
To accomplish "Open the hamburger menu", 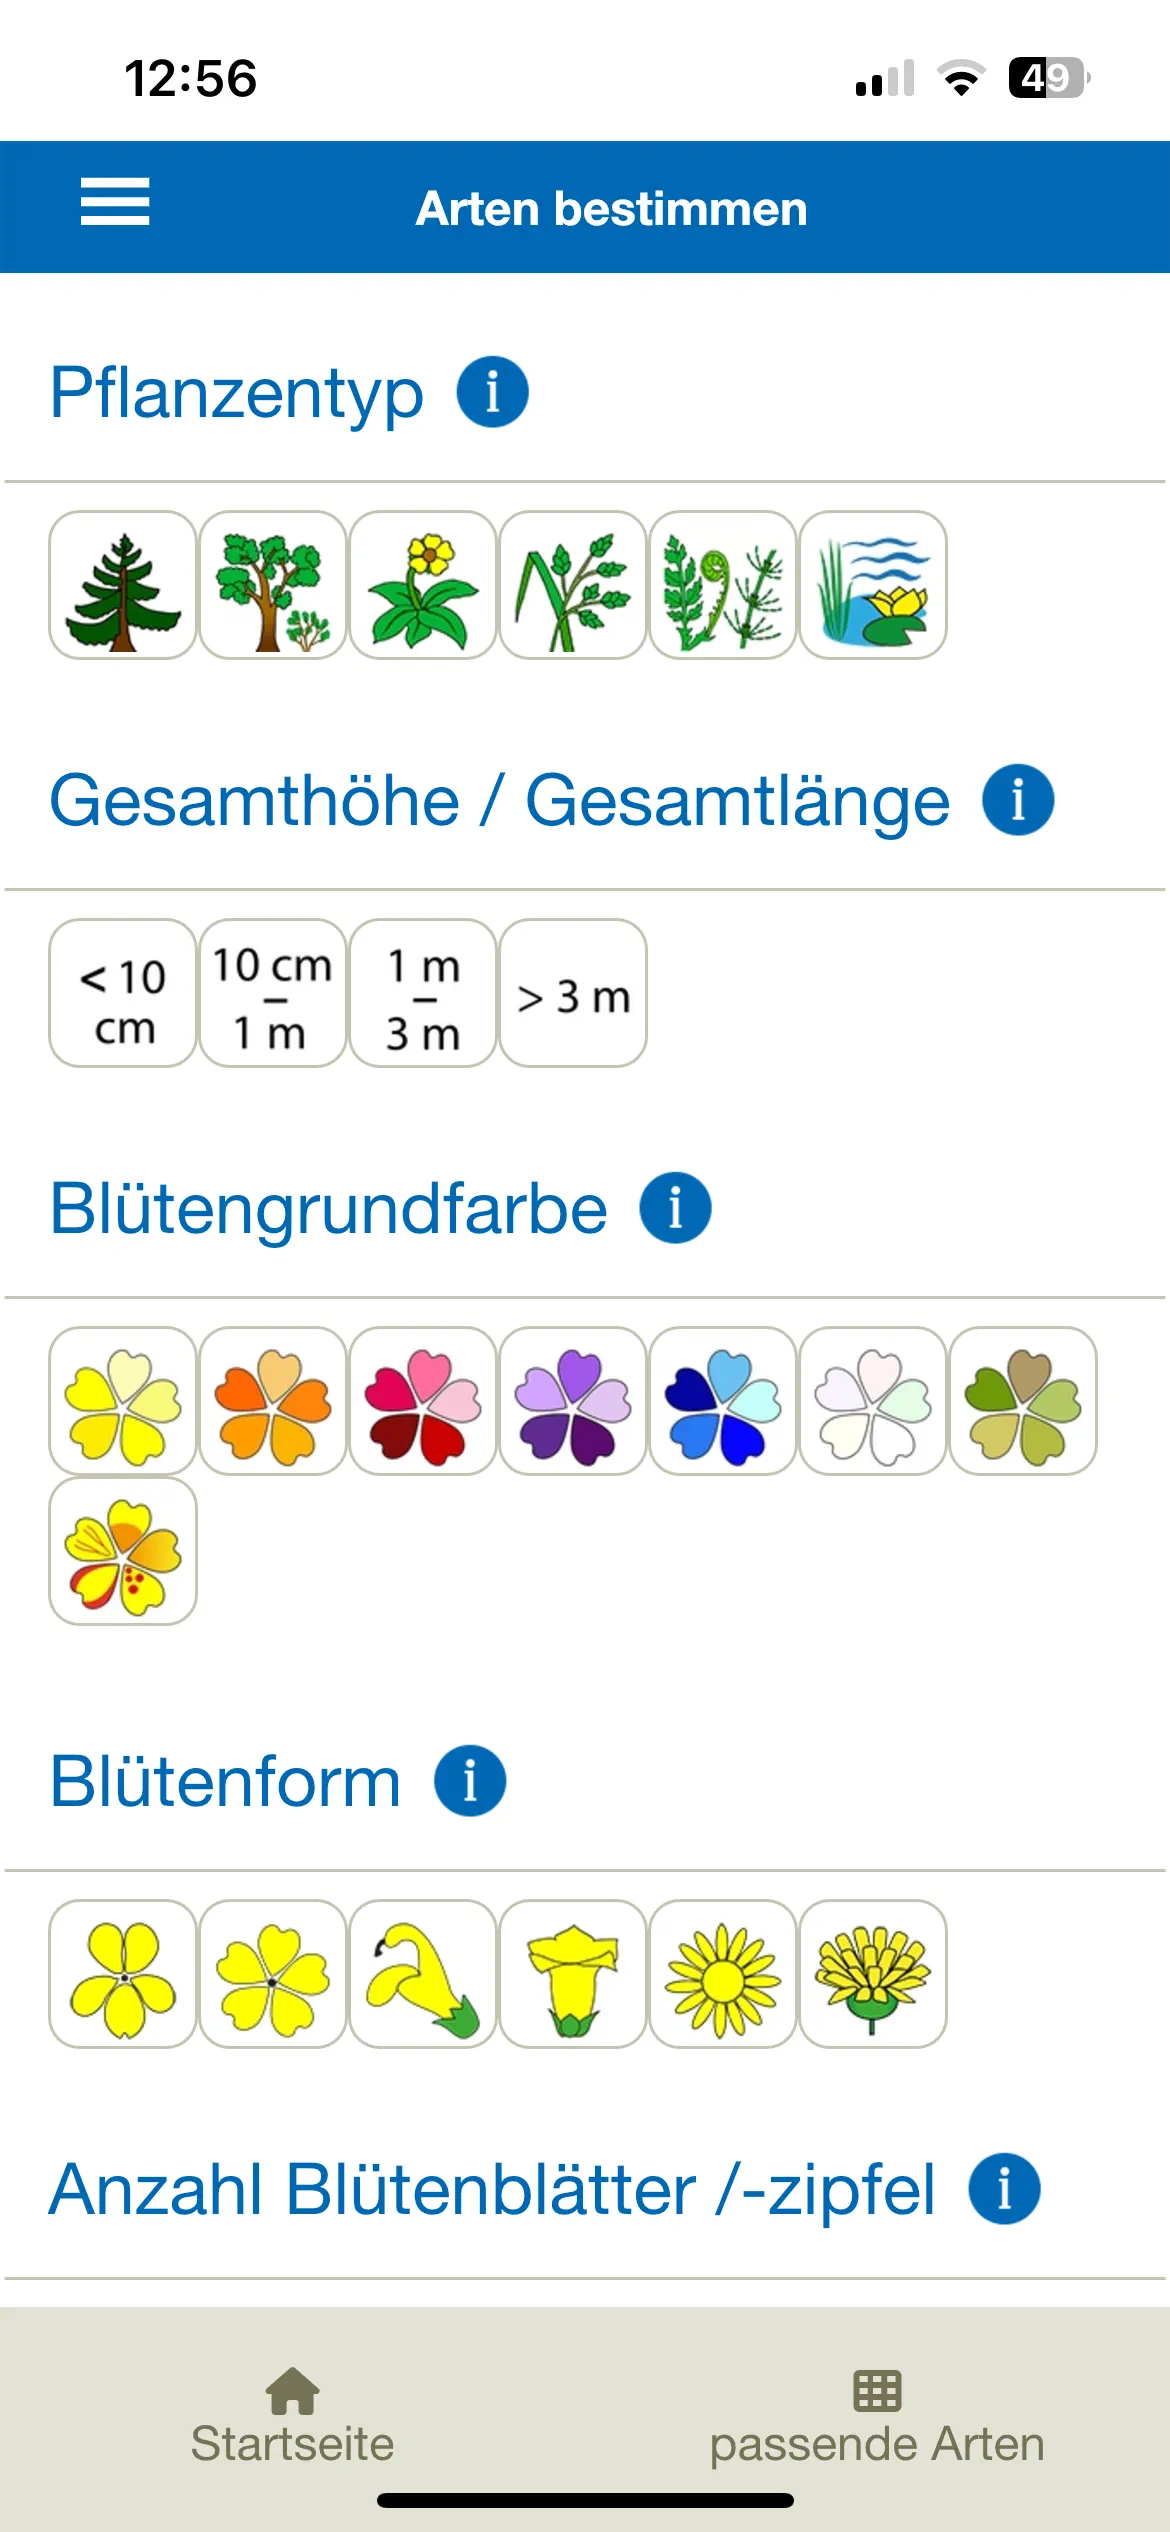I will click(x=115, y=202).
